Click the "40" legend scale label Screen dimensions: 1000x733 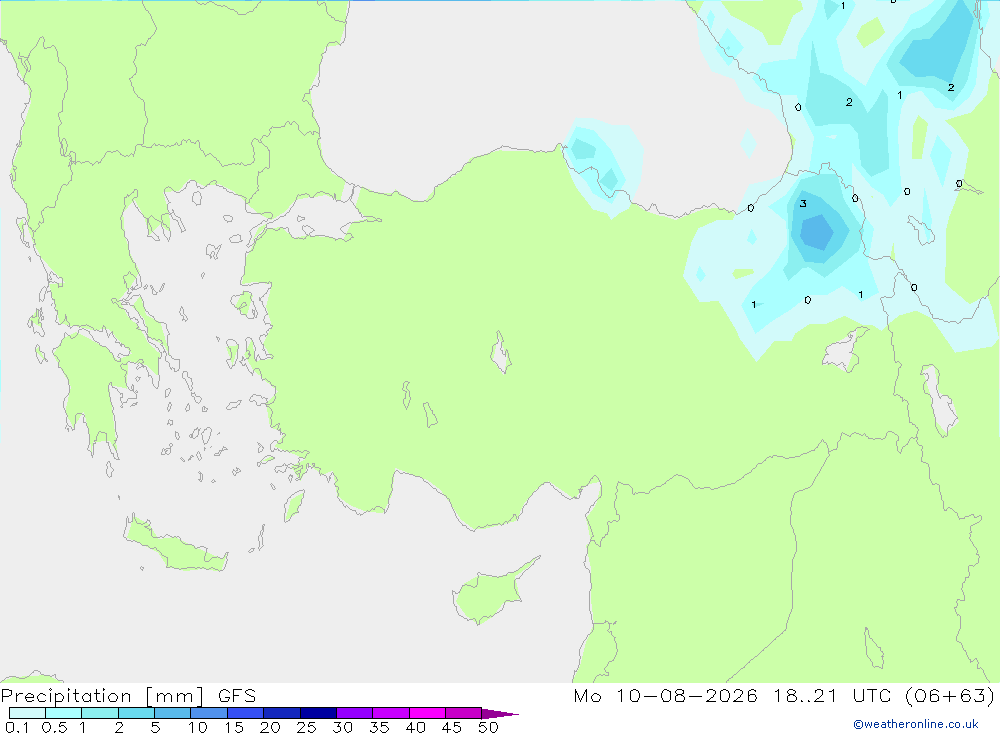click(416, 727)
